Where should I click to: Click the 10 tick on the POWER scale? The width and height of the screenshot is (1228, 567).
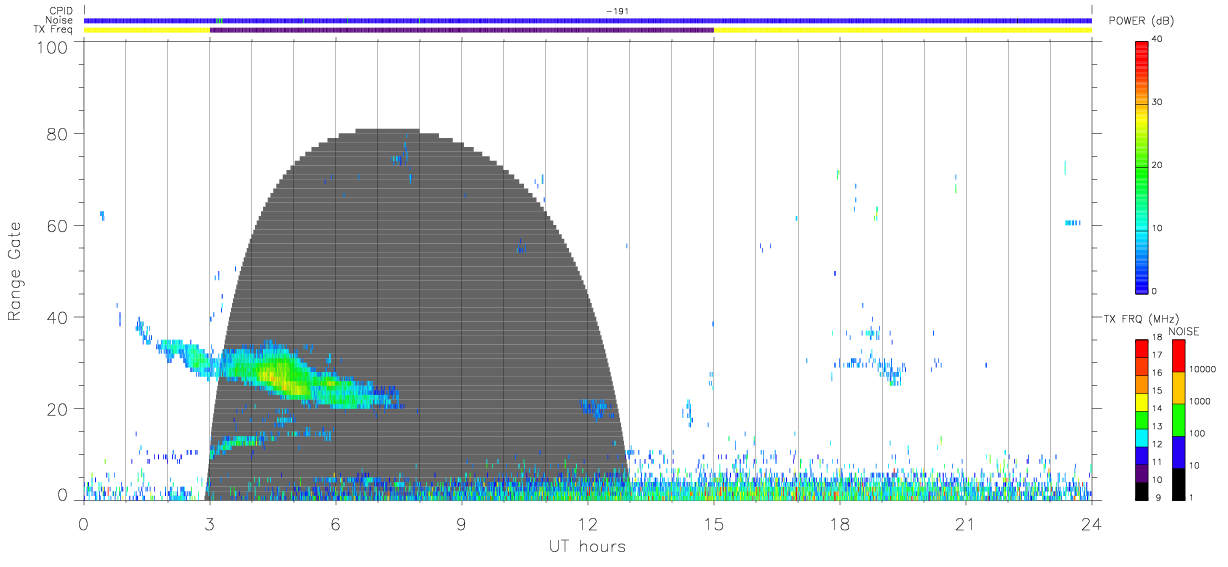[1157, 228]
